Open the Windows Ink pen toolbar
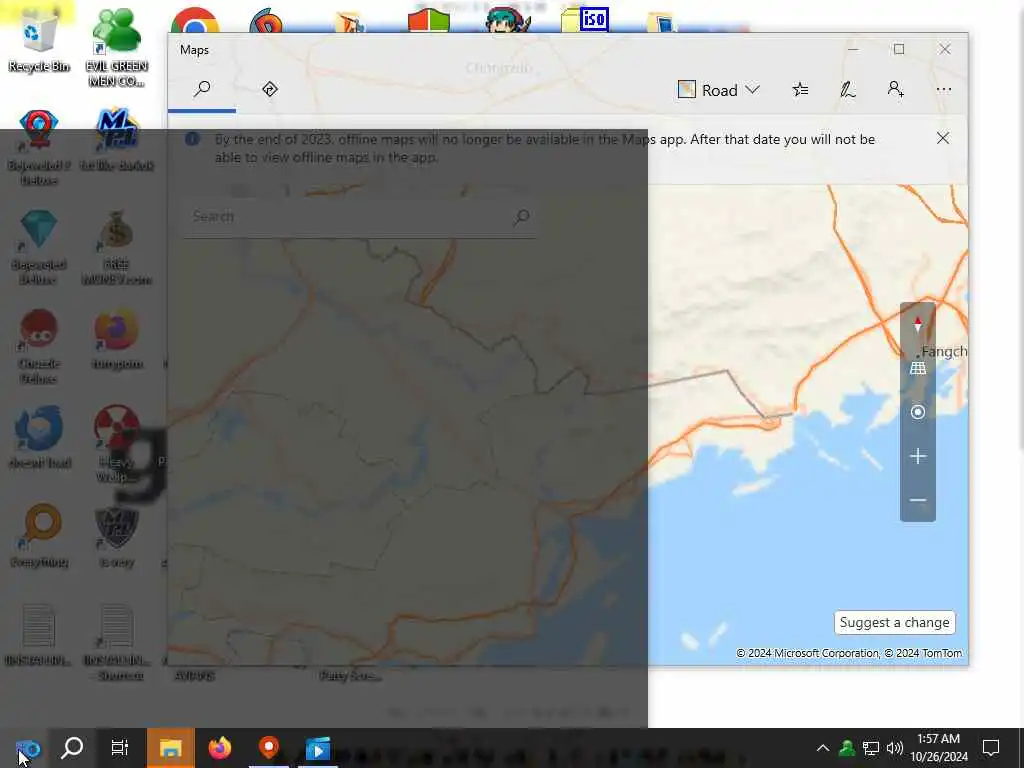Screen dimensions: 1024x768 coord(848,89)
